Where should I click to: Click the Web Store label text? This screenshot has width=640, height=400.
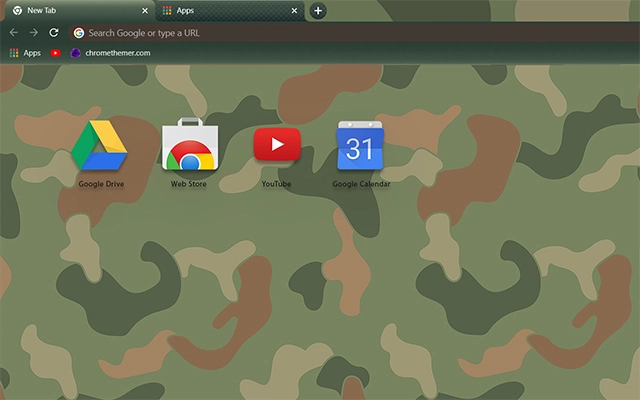coord(189,184)
